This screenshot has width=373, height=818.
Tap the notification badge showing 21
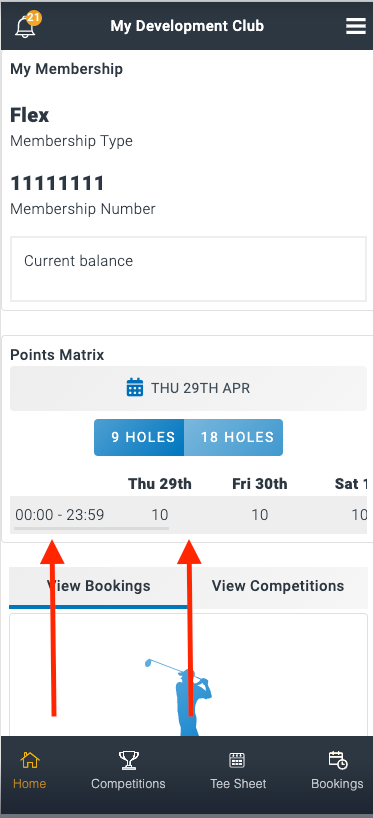coord(34,18)
